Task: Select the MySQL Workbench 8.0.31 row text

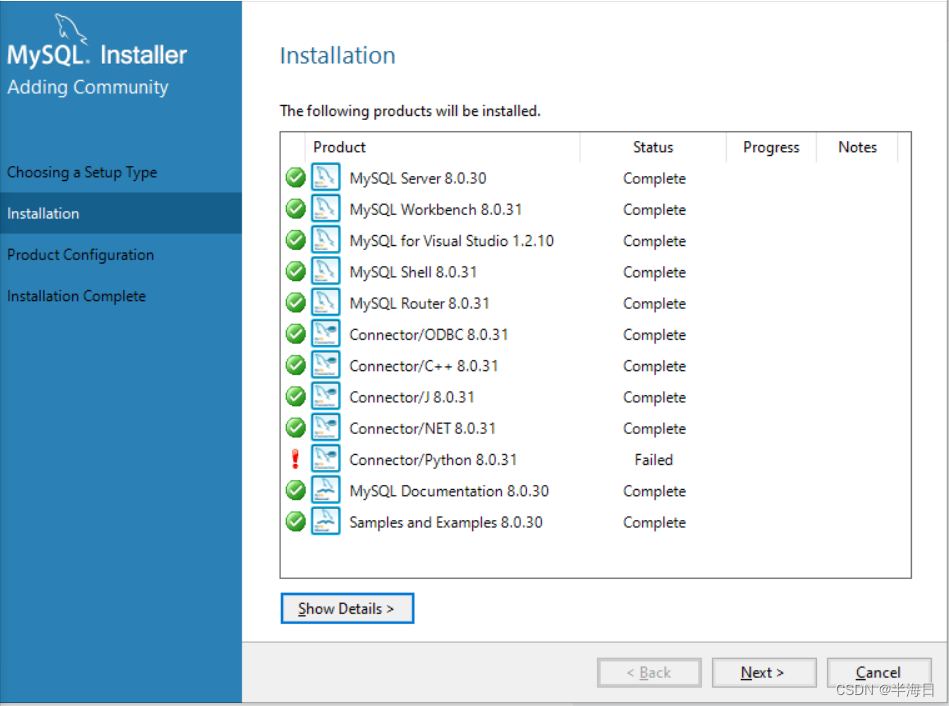Action: [x=435, y=209]
